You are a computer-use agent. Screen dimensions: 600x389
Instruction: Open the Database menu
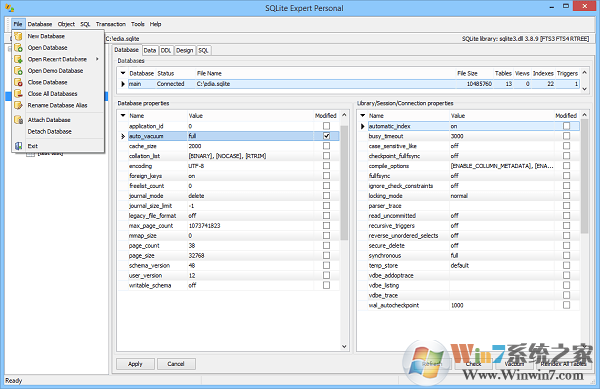tap(40, 24)
